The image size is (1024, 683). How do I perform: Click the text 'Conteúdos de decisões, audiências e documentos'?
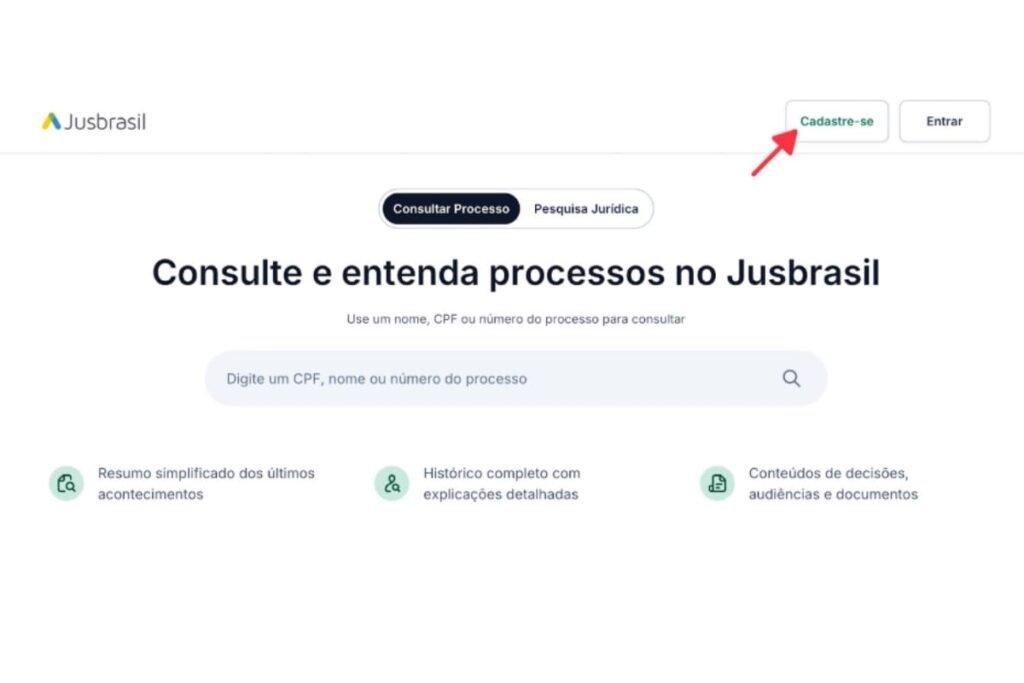(x=833, y=484)
